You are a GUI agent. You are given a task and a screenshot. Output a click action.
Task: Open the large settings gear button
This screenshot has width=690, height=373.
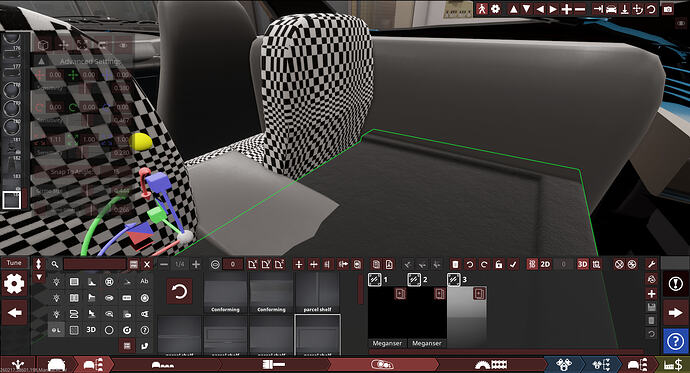pyautogui.click(x=14, y=284)
